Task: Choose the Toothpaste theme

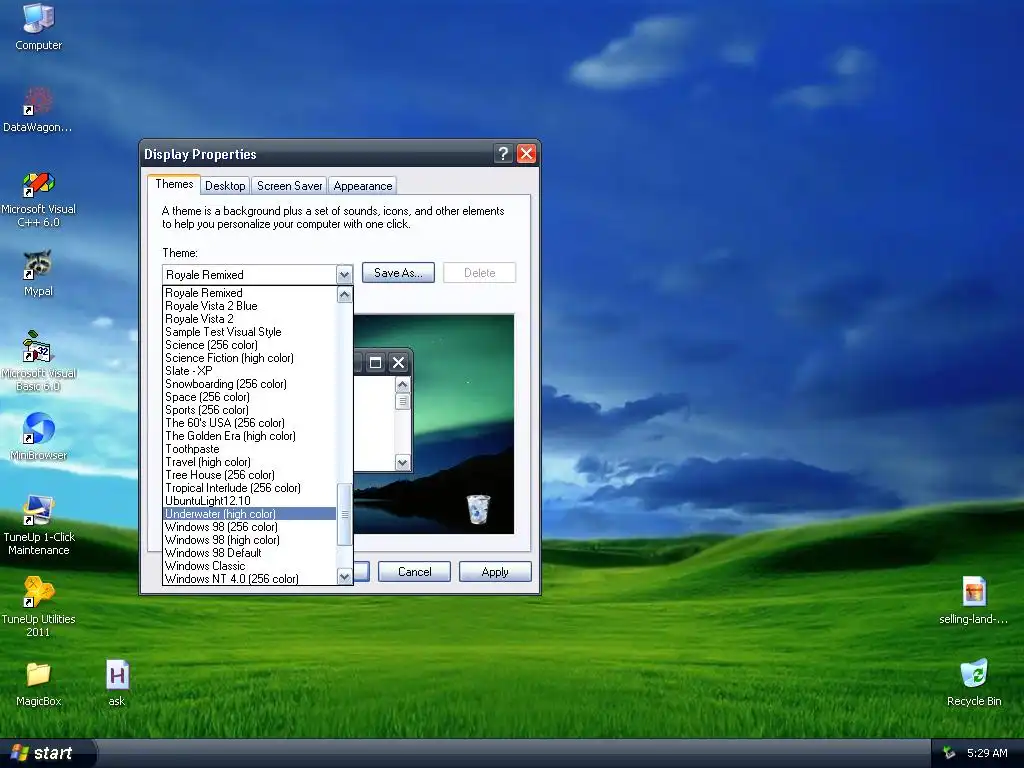Action: pyautogui.click(x=249, y=449)
